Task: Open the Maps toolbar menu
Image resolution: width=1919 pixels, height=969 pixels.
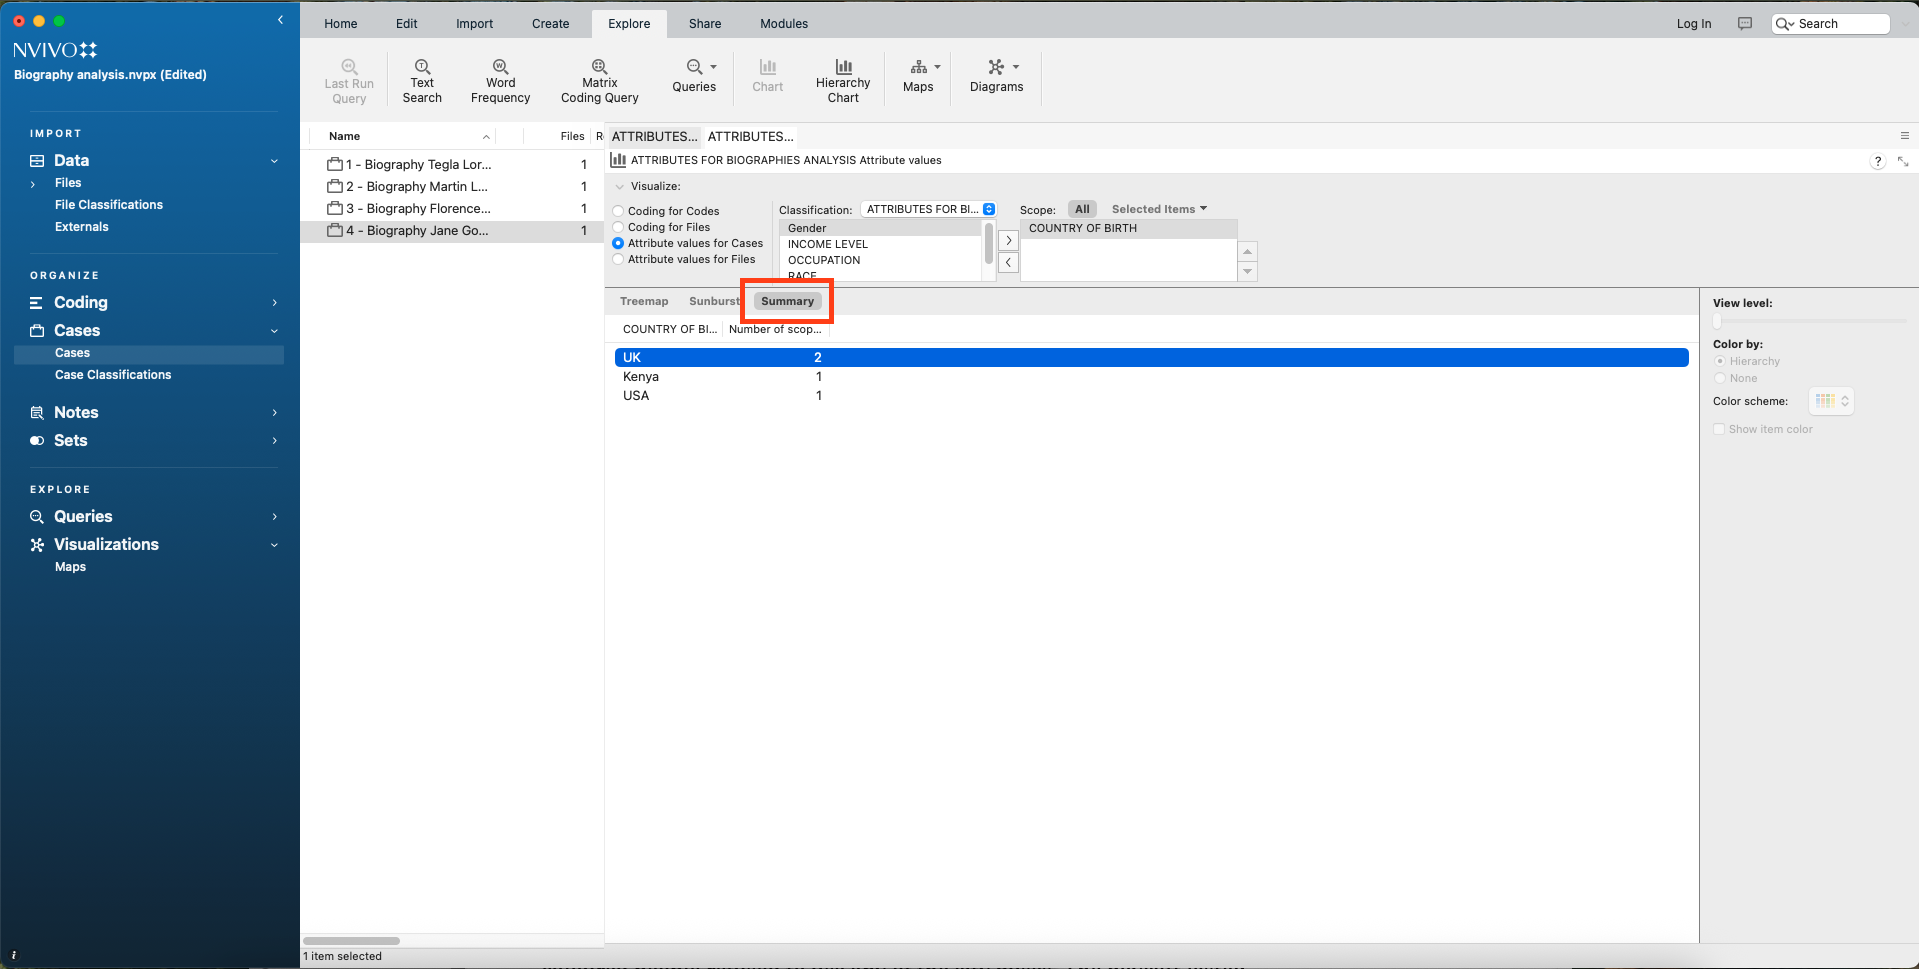Action: 920,76
